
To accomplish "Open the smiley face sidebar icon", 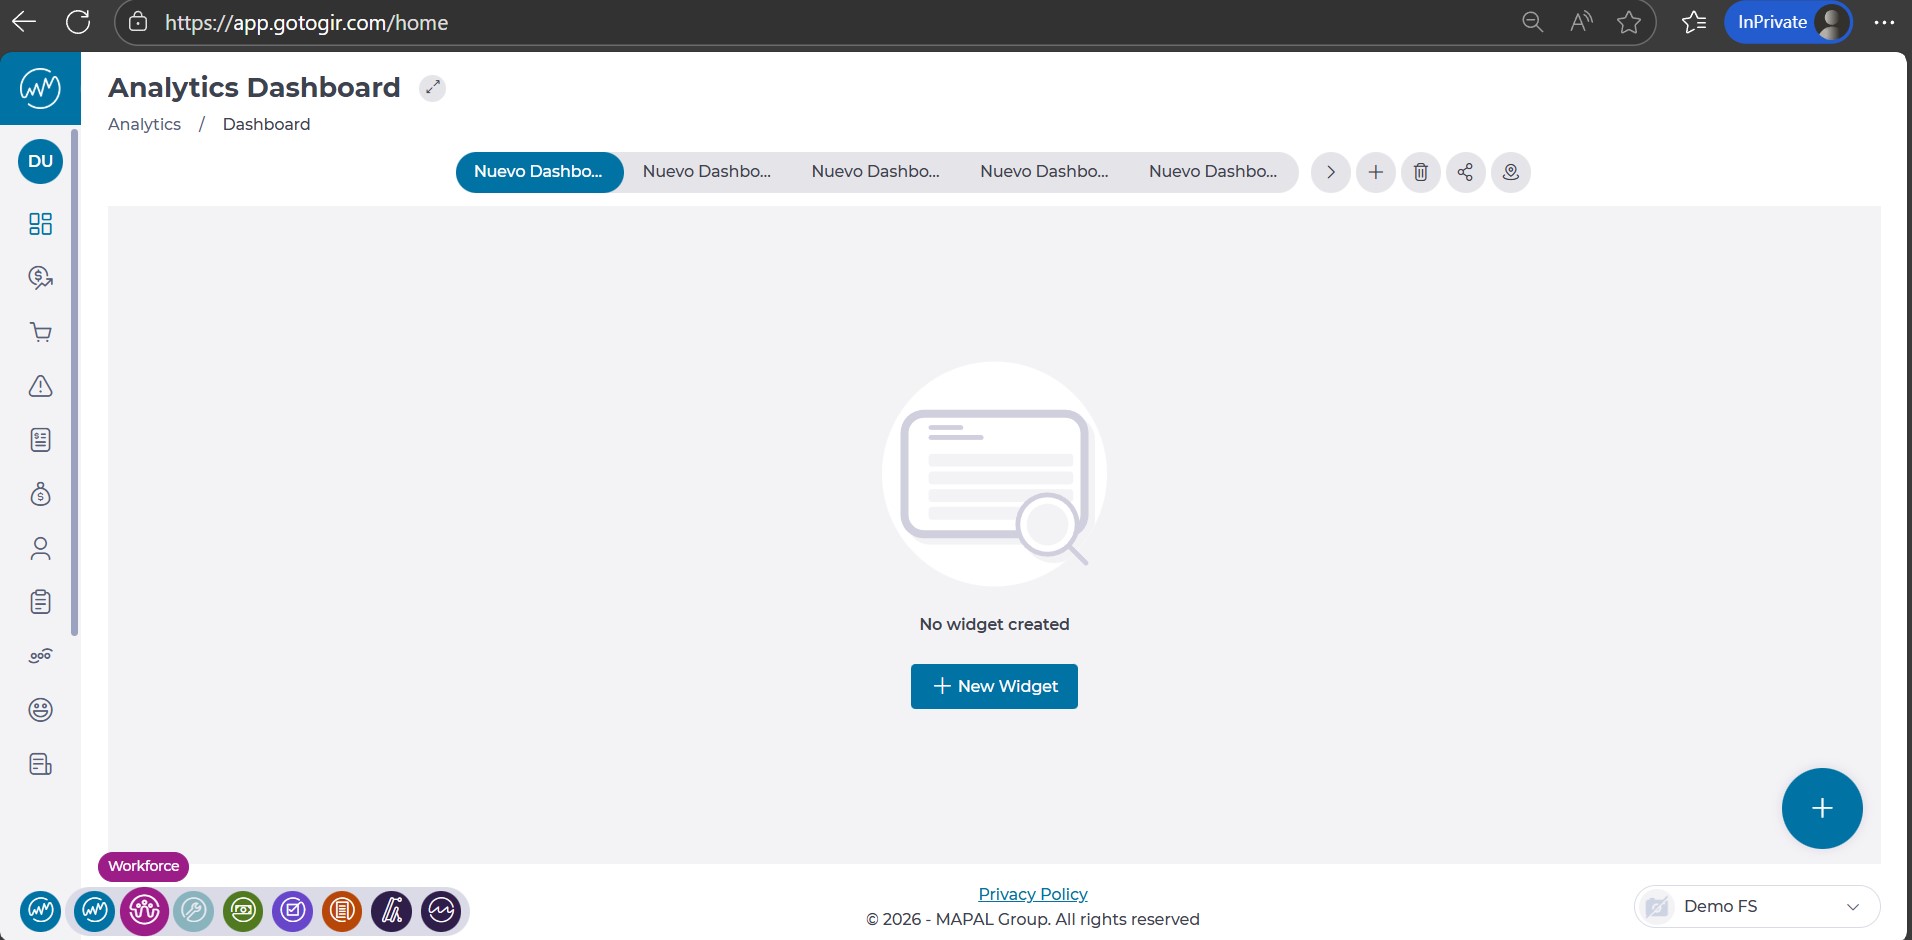I will pyautogui.click(x=40, y=710).
